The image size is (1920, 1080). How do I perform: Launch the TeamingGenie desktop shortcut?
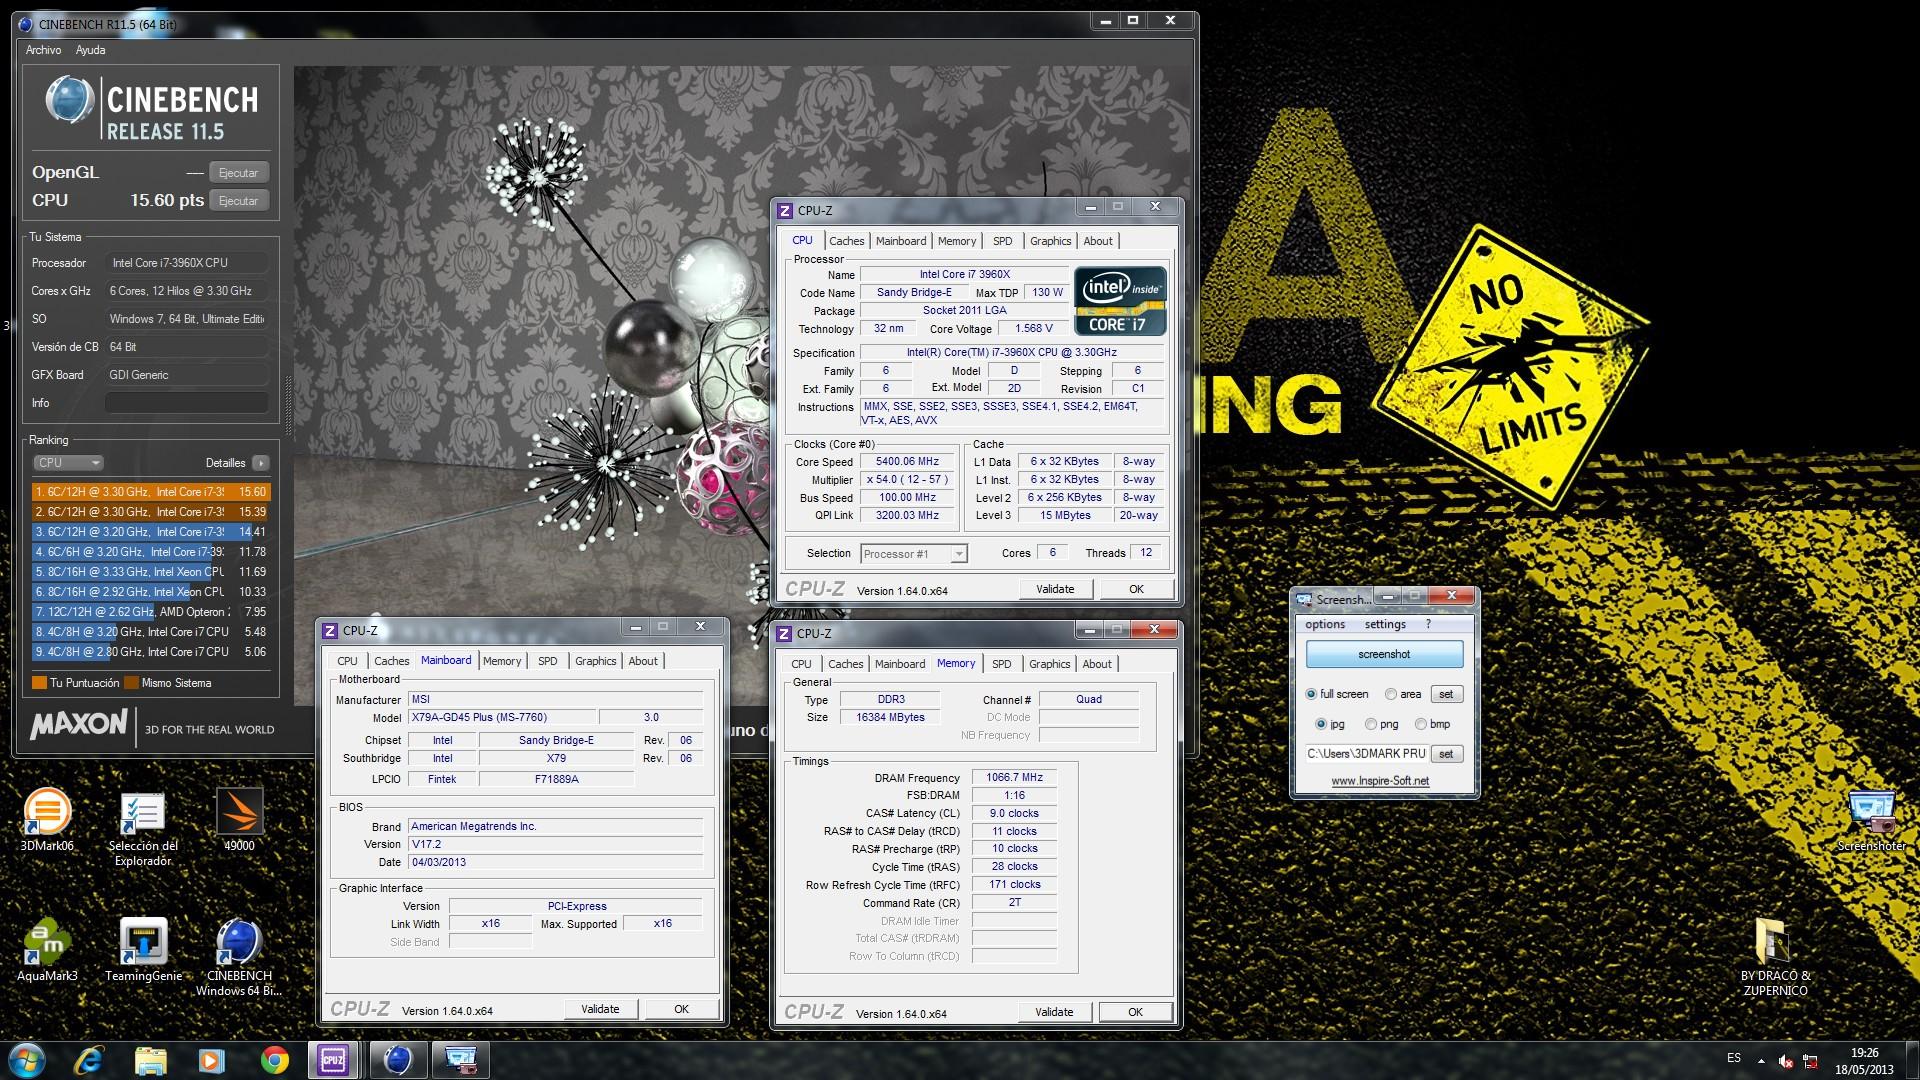point(143,949)
